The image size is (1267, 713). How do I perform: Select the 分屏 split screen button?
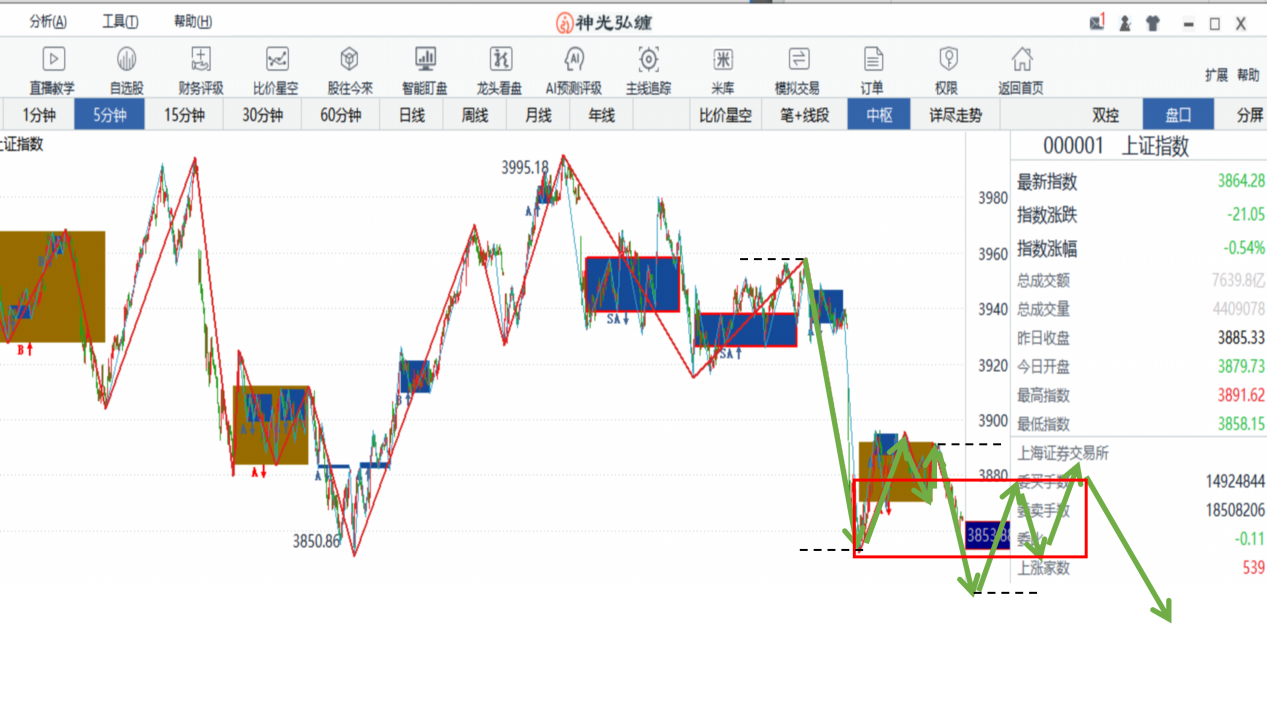coord(1250,115)
